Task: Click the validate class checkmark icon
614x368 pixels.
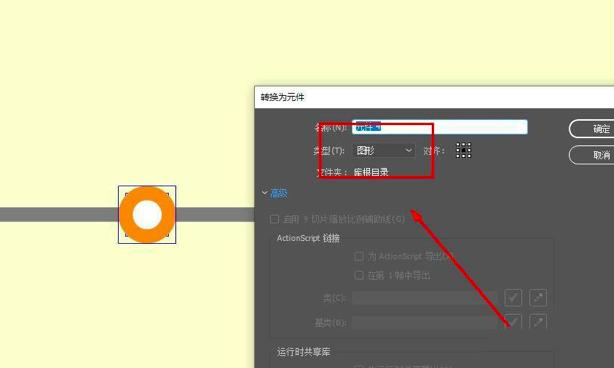Action: [x=513, y=298]
